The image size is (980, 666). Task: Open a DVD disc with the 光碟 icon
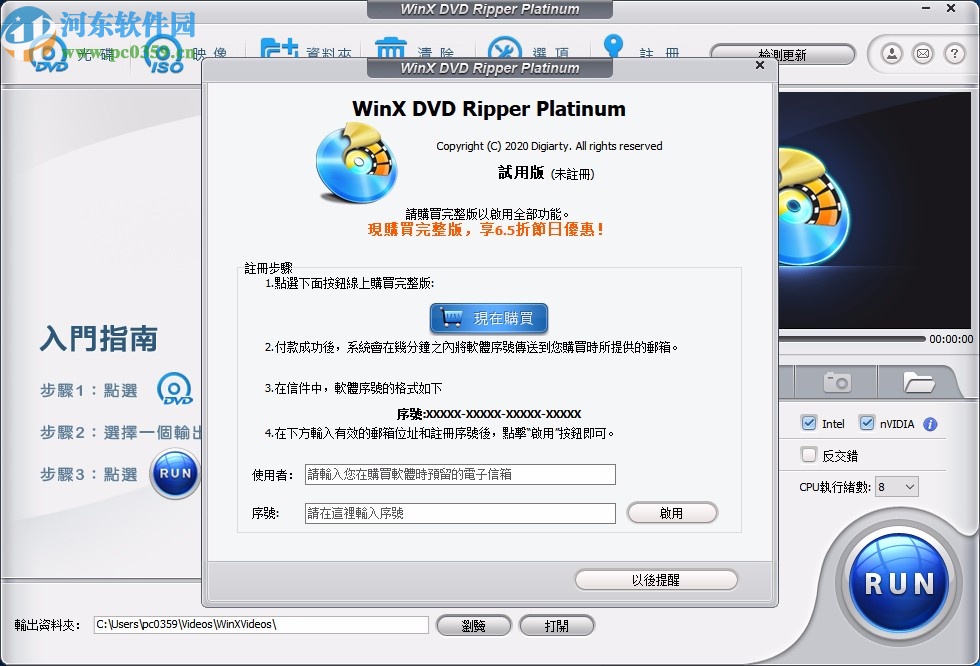(x=45, y=50)
